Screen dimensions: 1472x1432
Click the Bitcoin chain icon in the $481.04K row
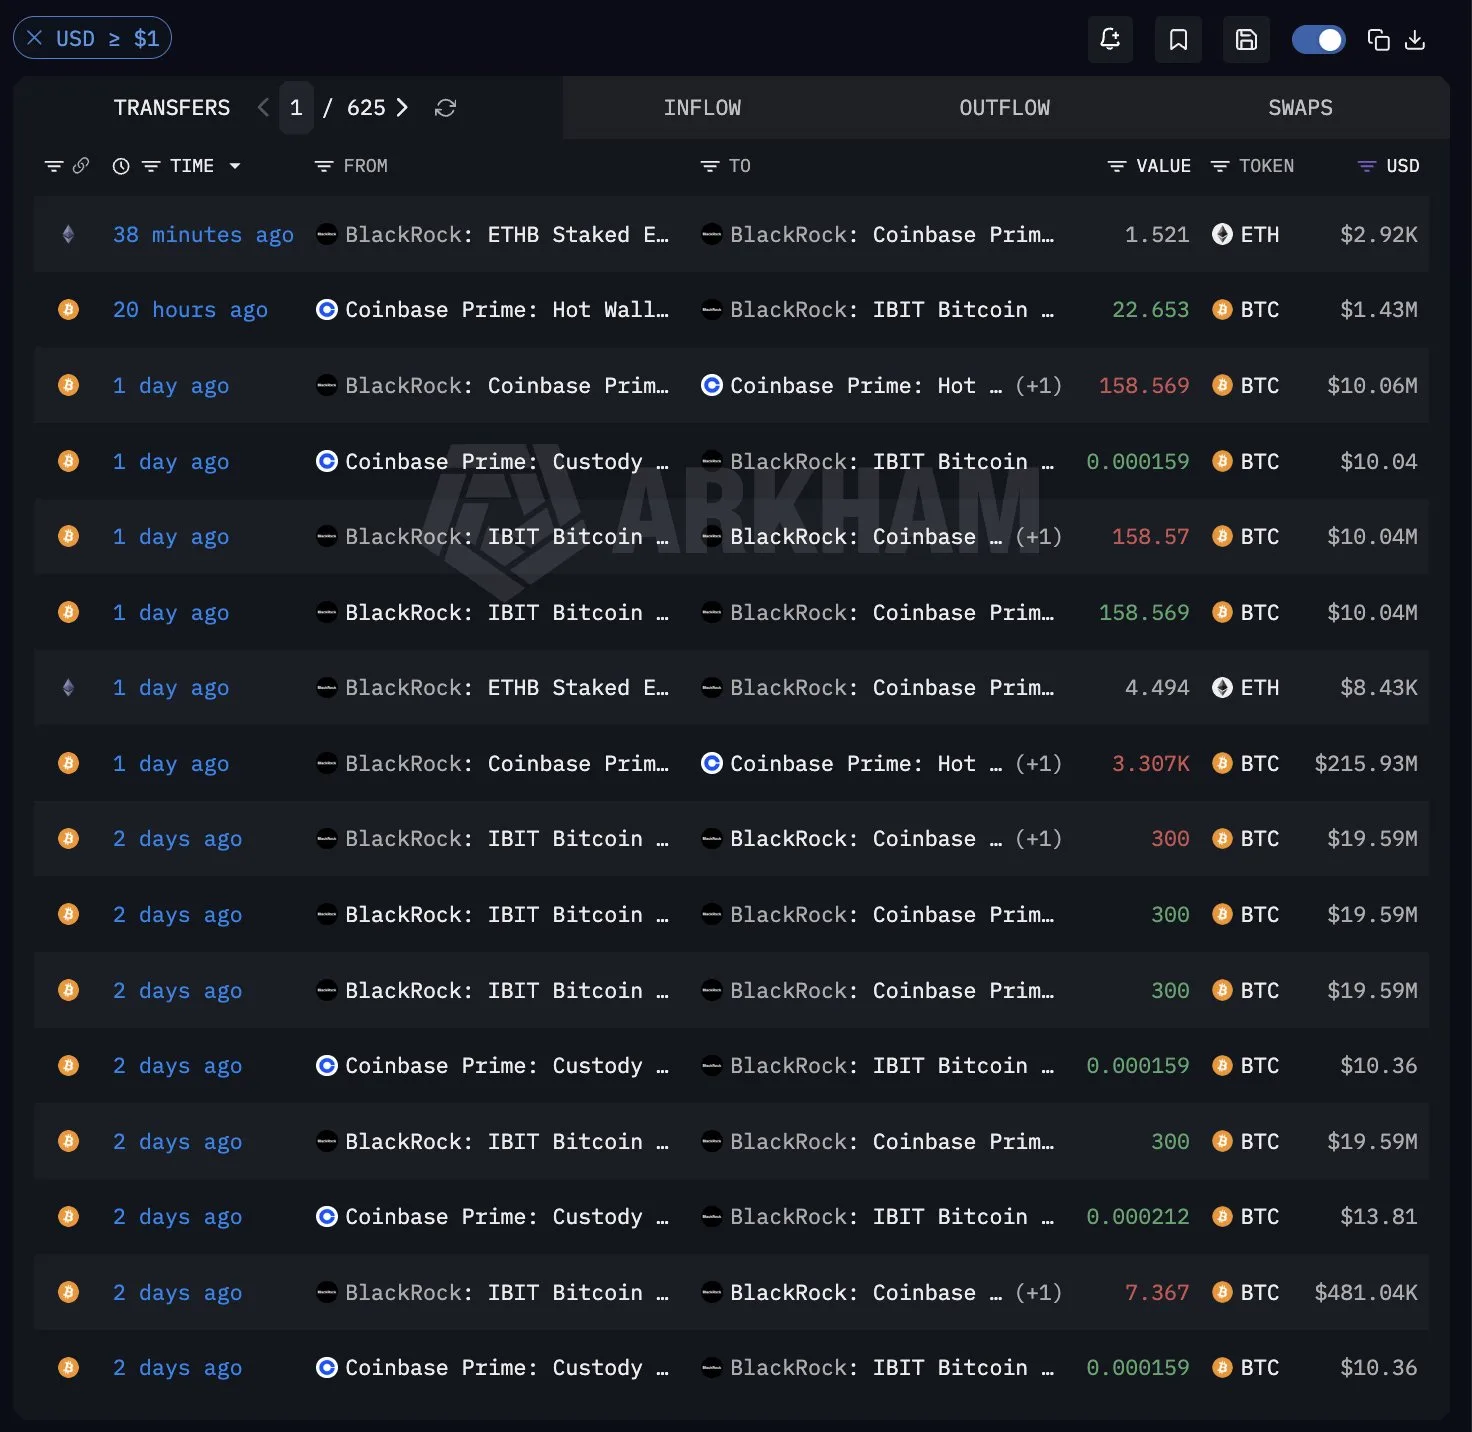pyautogui.click(x=68, y=1293)
